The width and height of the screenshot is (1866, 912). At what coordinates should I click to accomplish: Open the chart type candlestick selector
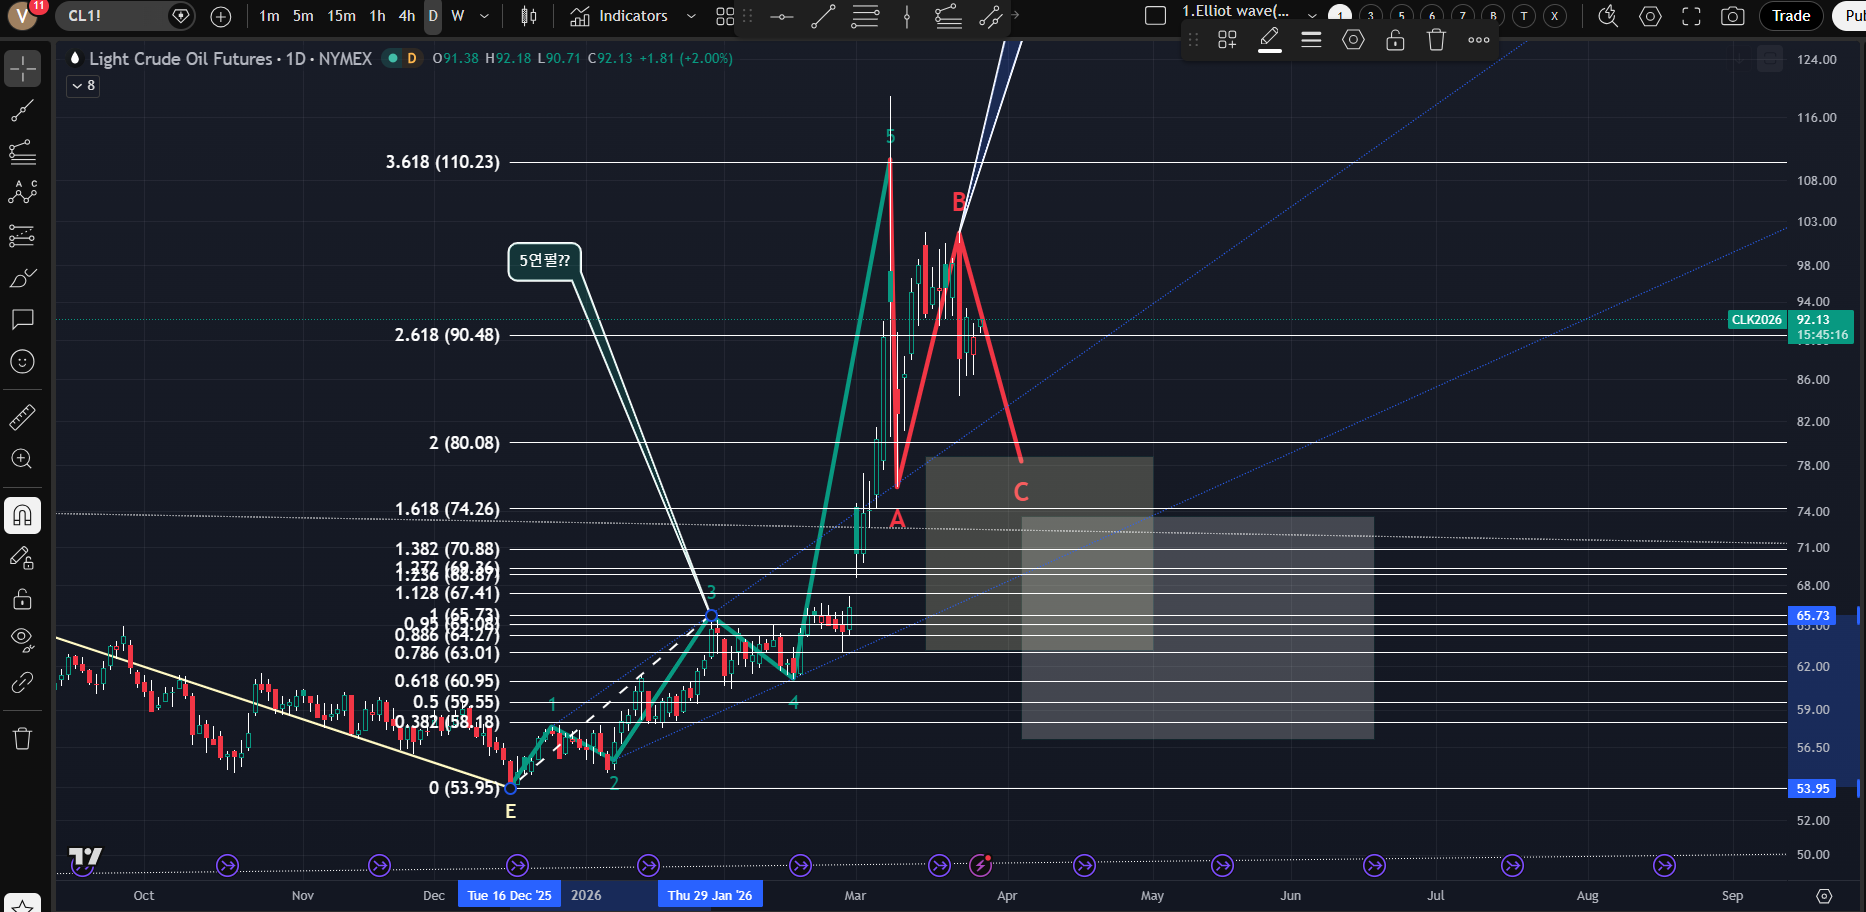point(529,16)
